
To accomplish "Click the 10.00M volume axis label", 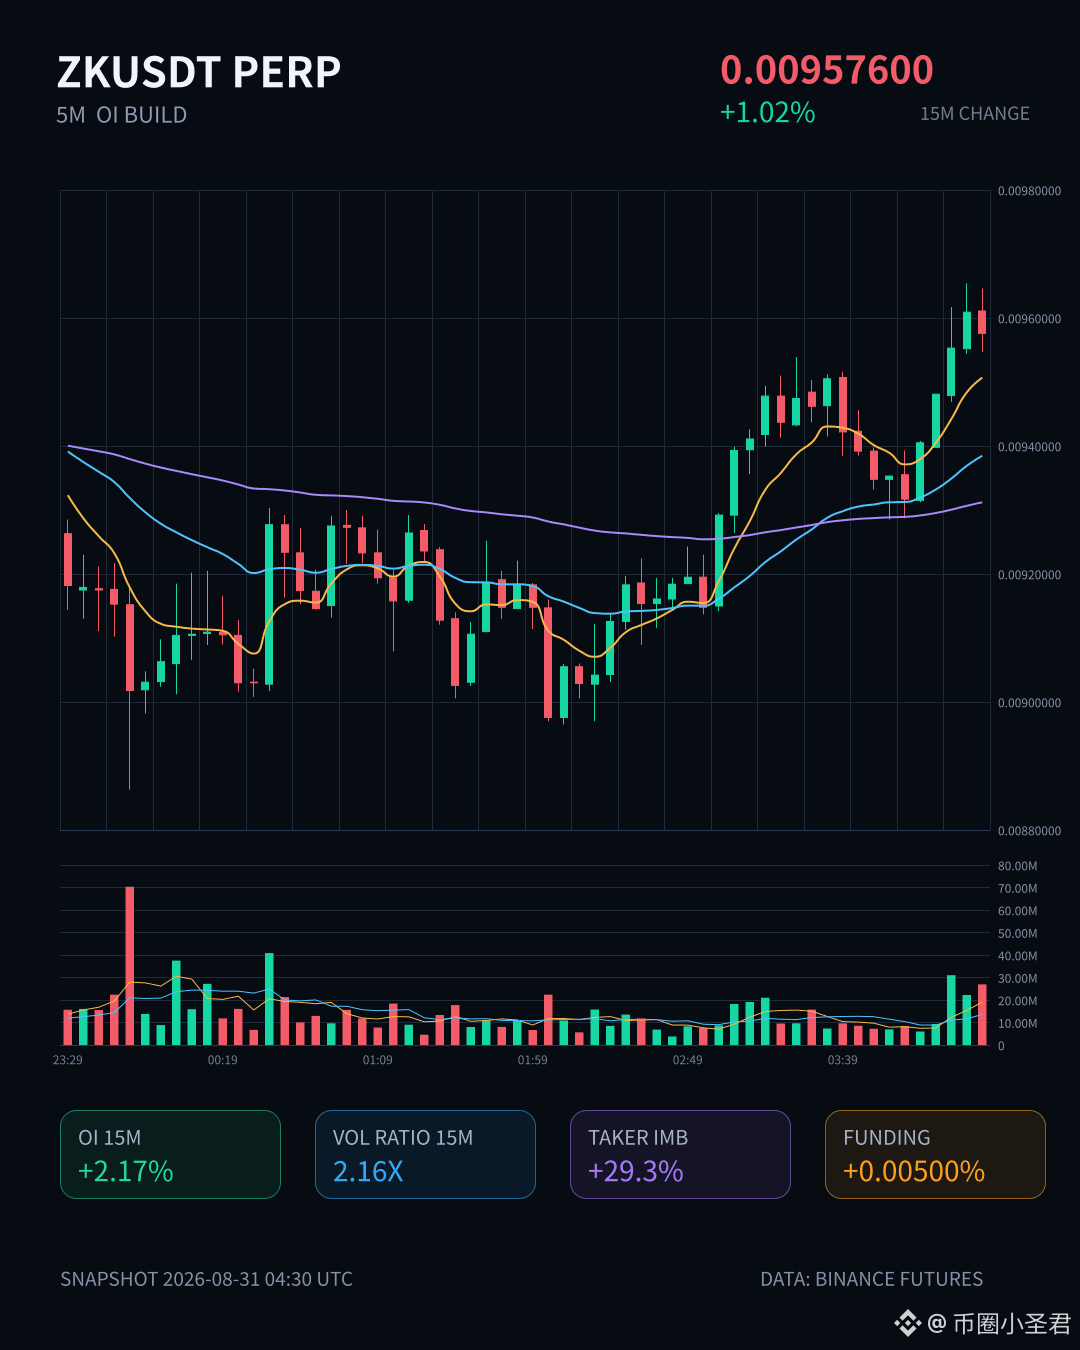I will (x=1017, y=1024).
